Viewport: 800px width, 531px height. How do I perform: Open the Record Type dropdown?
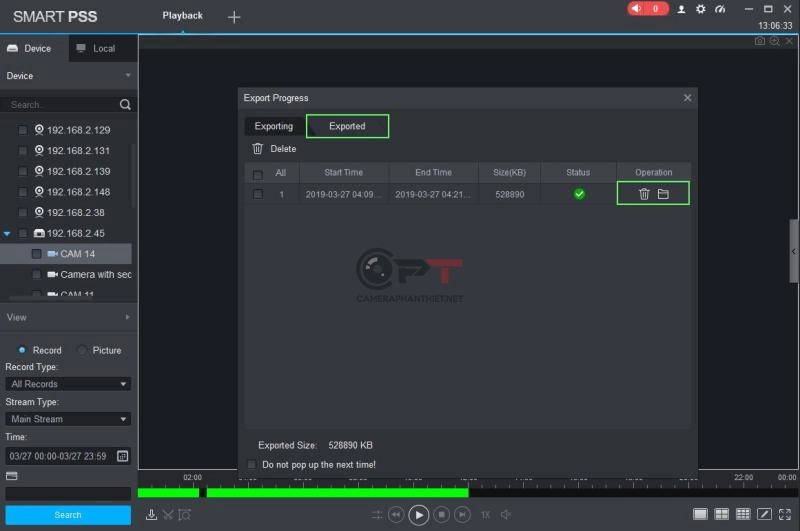(x=68, y=384)
